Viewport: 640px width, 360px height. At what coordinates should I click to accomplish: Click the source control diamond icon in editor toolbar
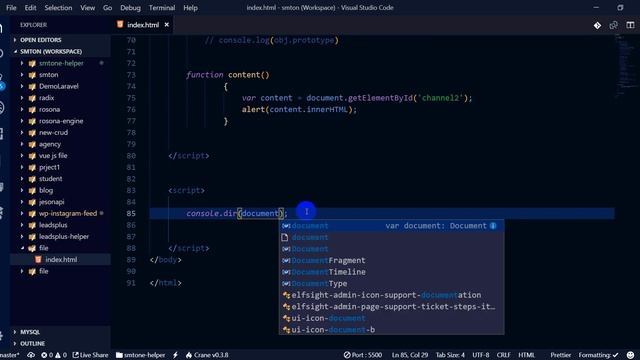597,25
